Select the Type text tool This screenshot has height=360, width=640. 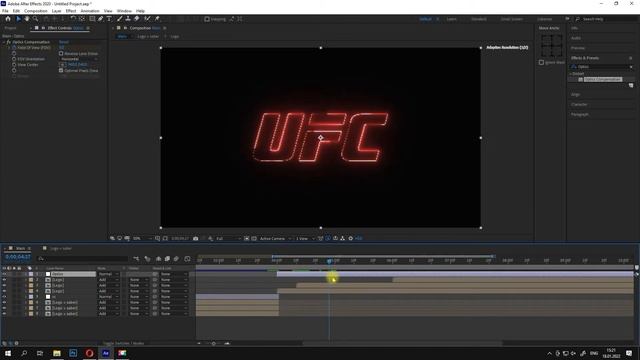click(x=109, y=19)
